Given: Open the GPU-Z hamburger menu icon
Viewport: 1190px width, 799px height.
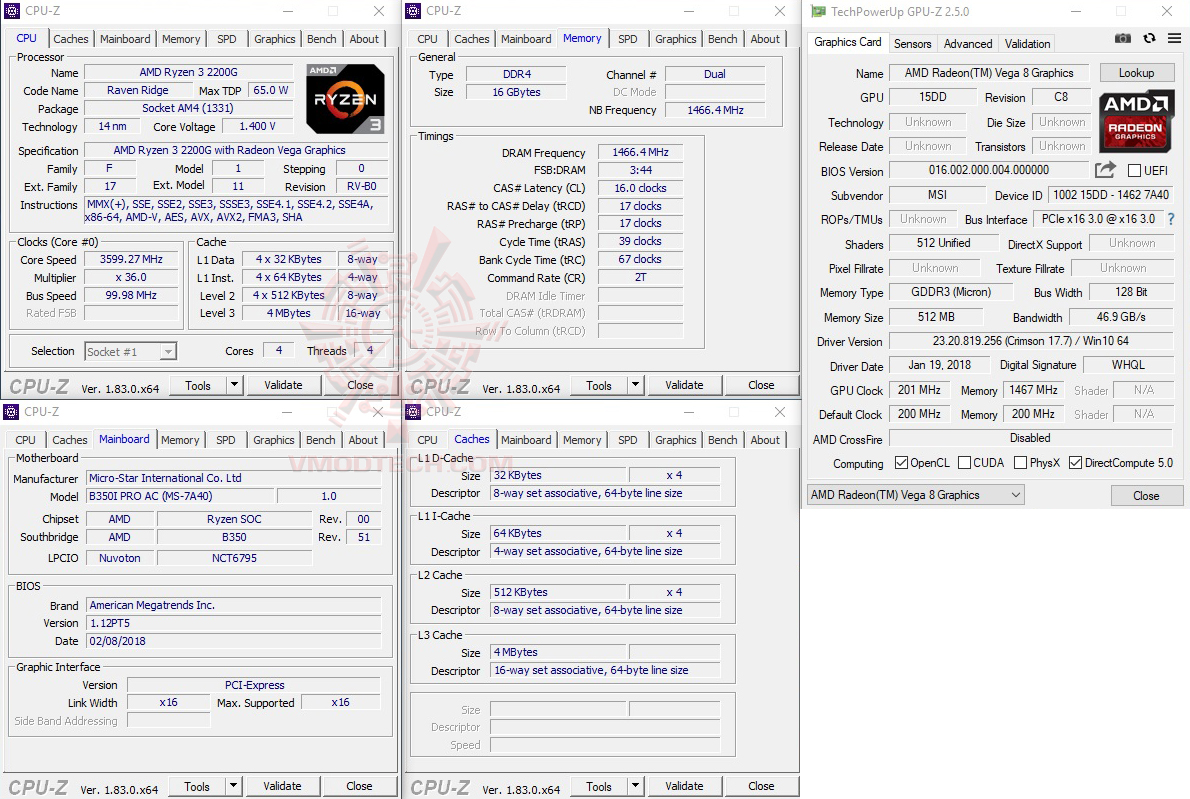Looking at the screenshot, I should tap(1174, 39).
